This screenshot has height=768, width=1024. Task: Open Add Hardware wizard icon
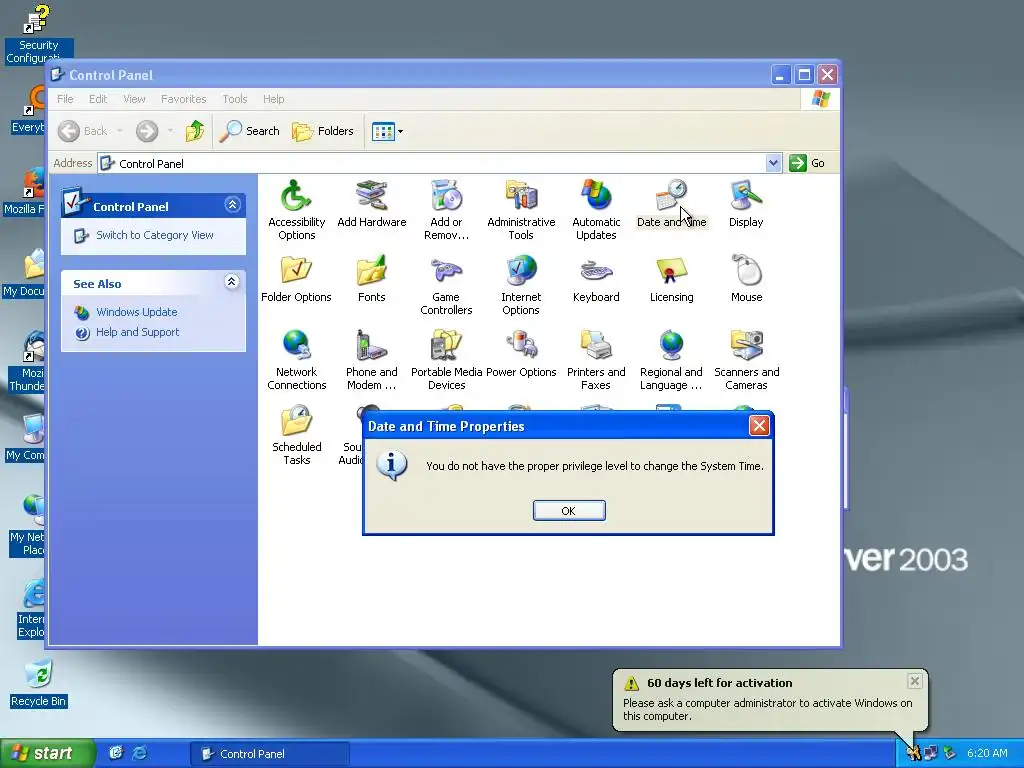click(x=372, y=203)
